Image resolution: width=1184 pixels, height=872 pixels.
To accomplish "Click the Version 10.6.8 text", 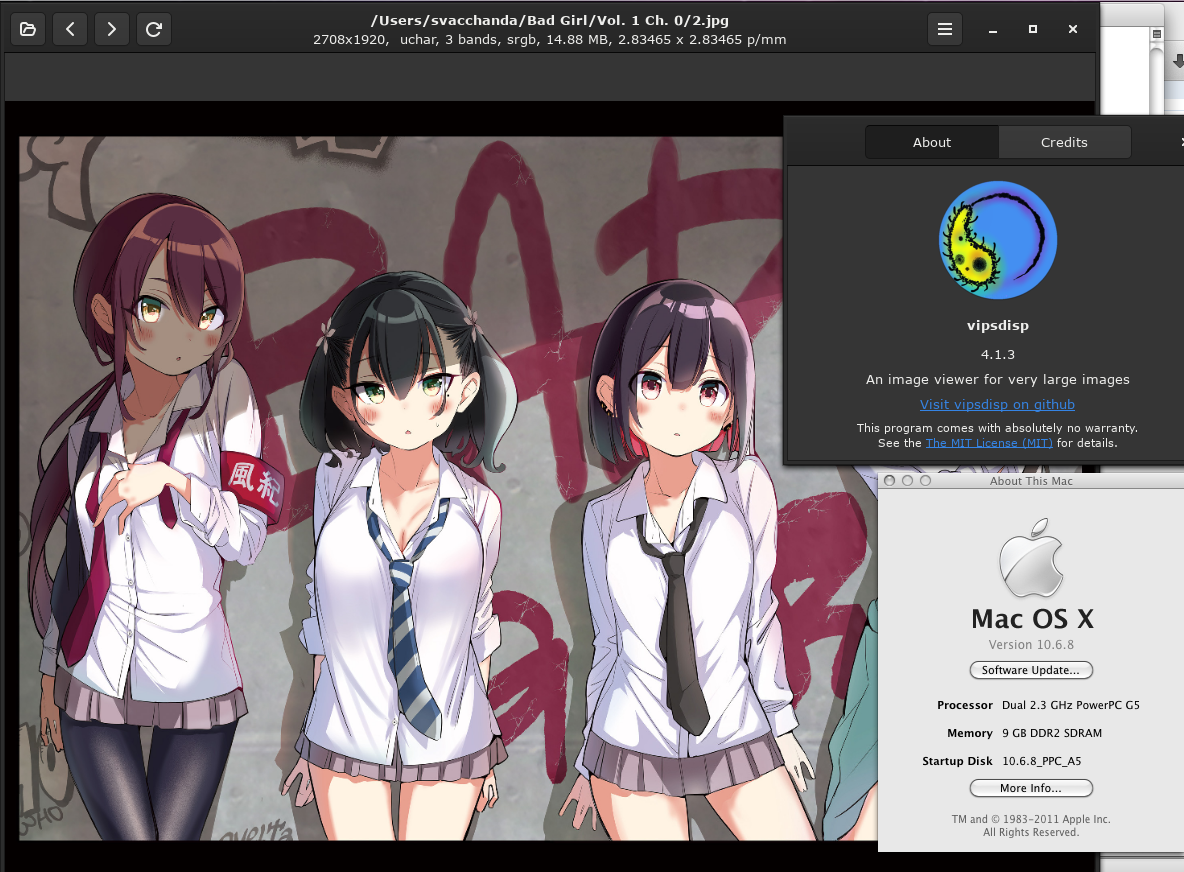I will (x=1031, y=645).
